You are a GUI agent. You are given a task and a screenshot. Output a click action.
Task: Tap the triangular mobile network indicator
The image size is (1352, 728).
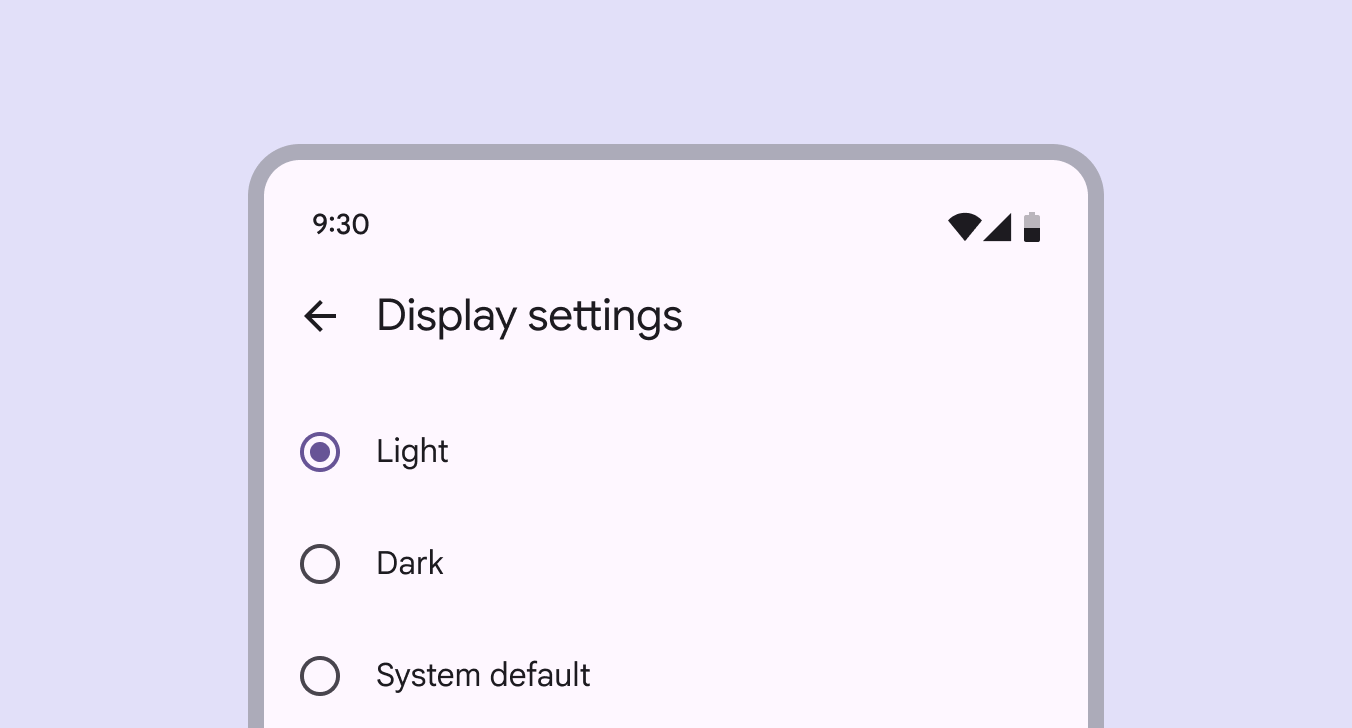point(998,227)
